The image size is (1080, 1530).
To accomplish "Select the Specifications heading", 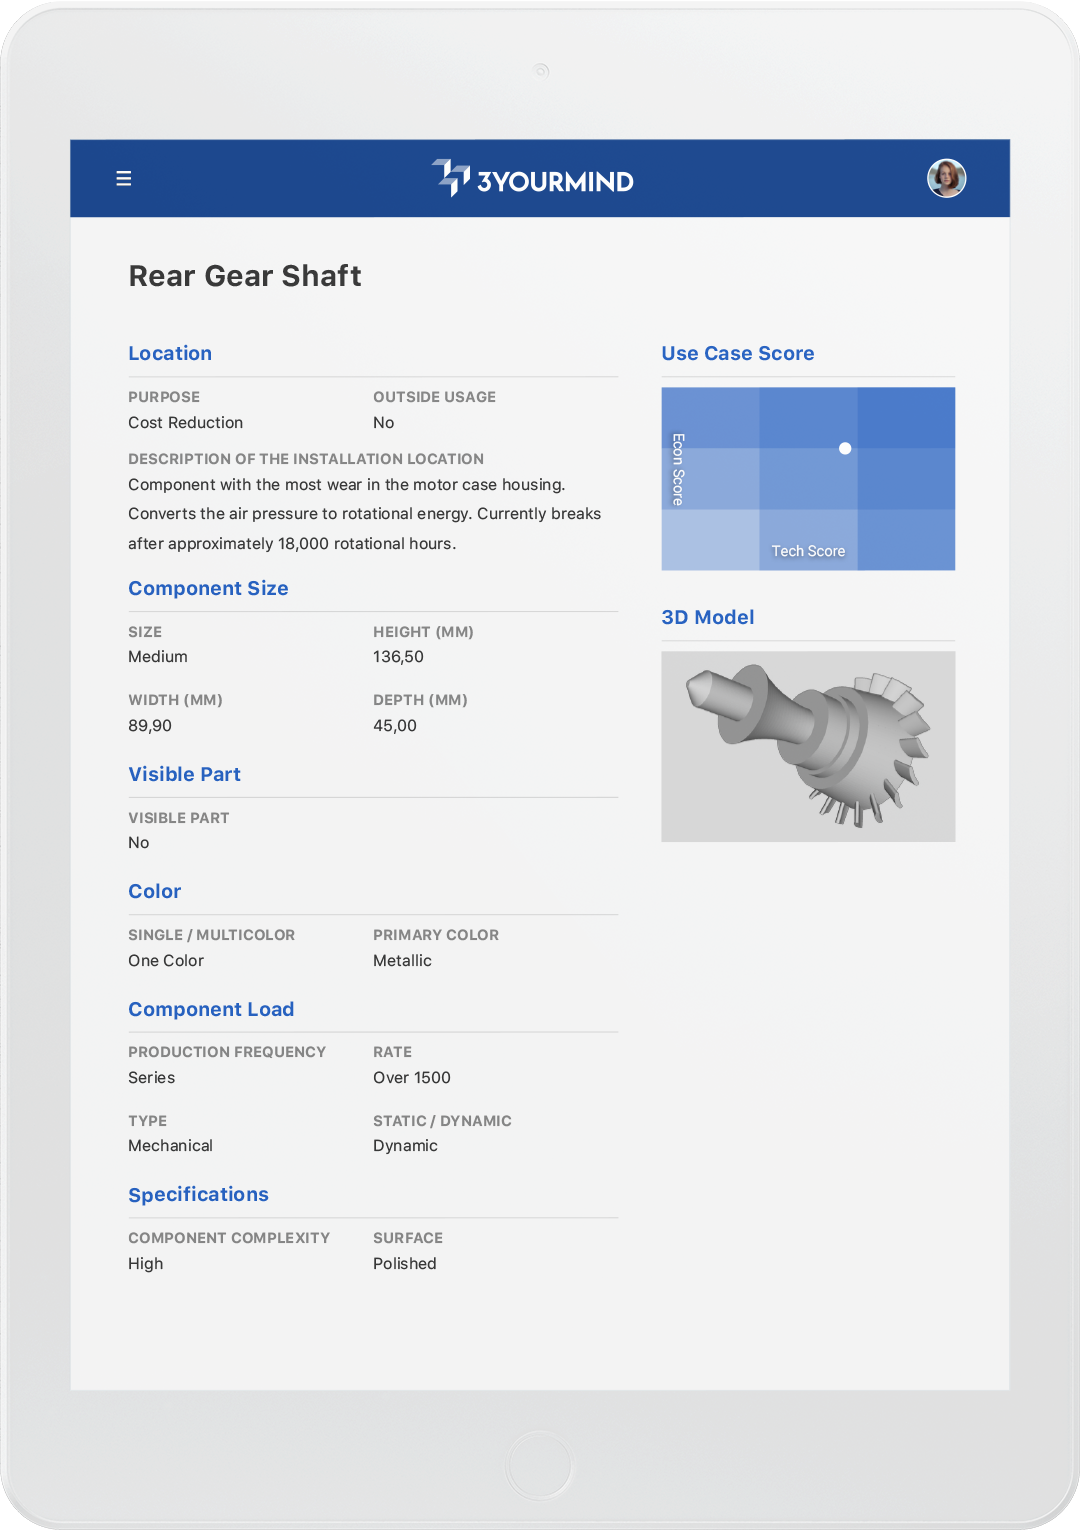I will click(x=198, y=1194).
